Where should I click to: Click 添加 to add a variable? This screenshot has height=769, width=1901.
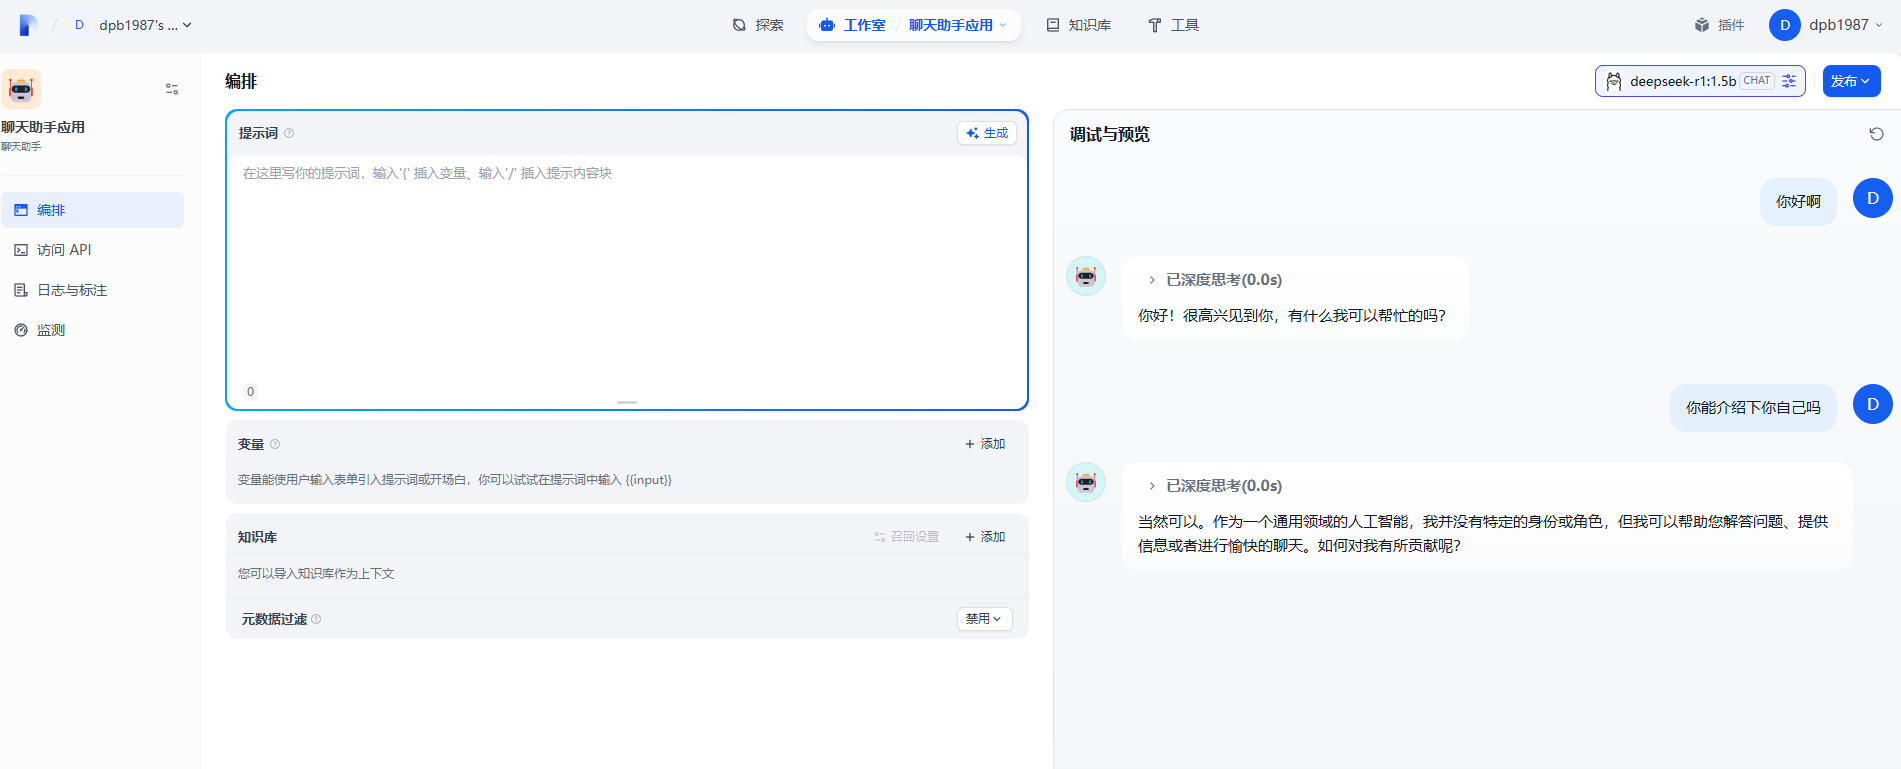tap(985, 444)
